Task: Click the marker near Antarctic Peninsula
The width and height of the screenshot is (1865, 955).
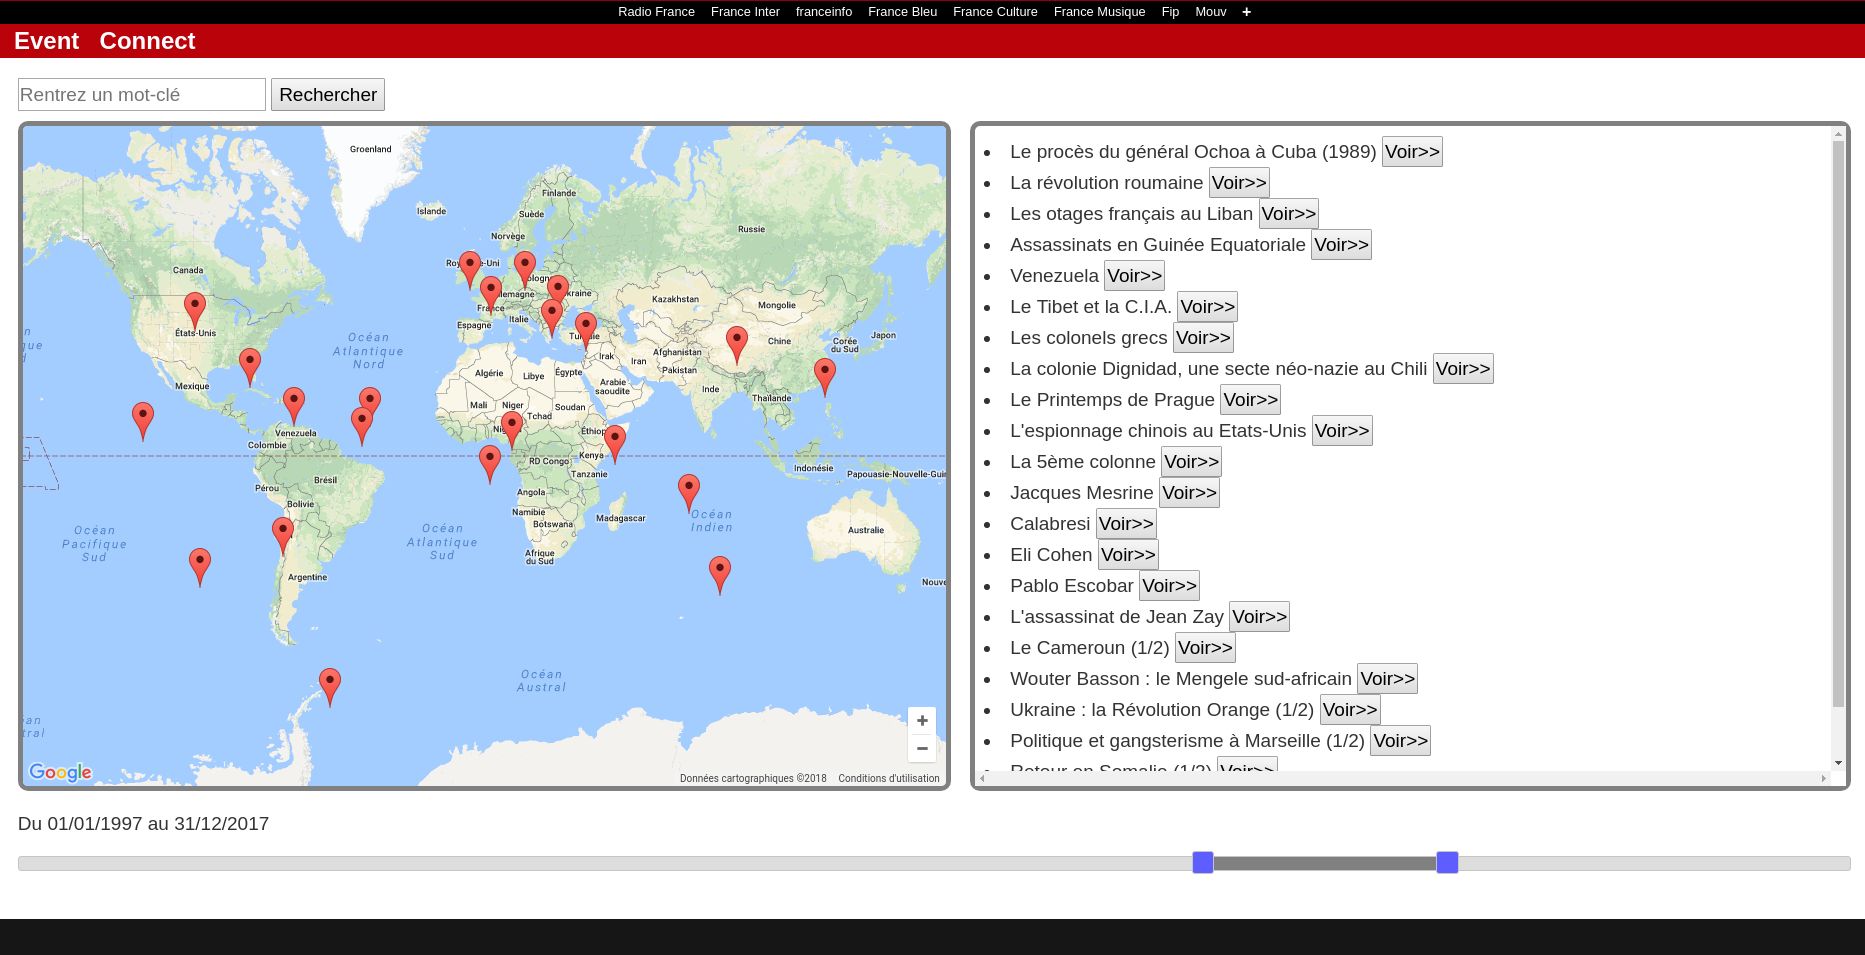Action: 330,688
